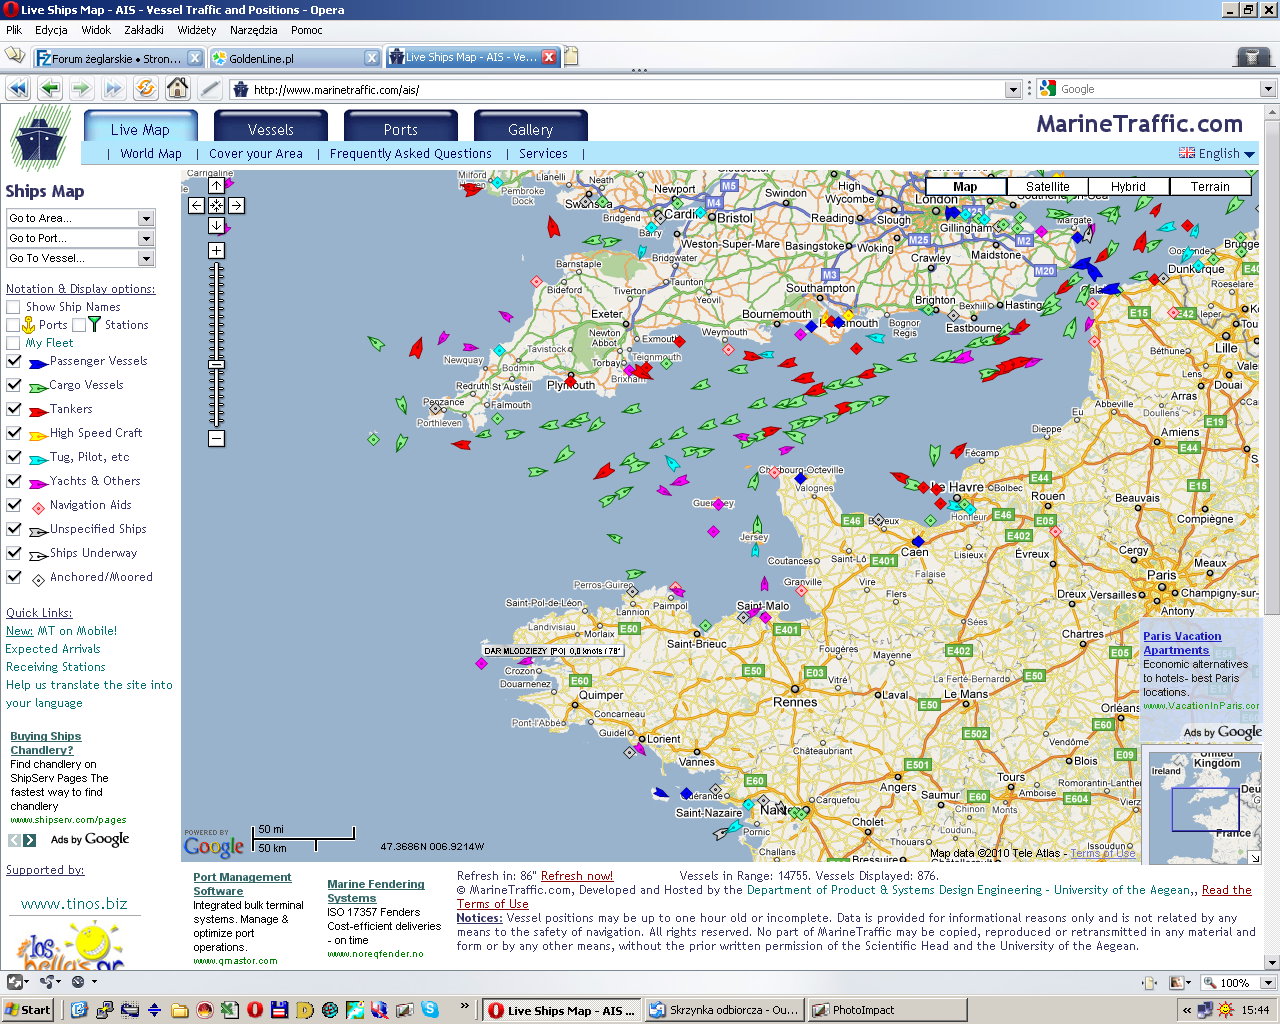Expand the address bar history dropdown
Screen dimensions: 1280x1024
1013,89
